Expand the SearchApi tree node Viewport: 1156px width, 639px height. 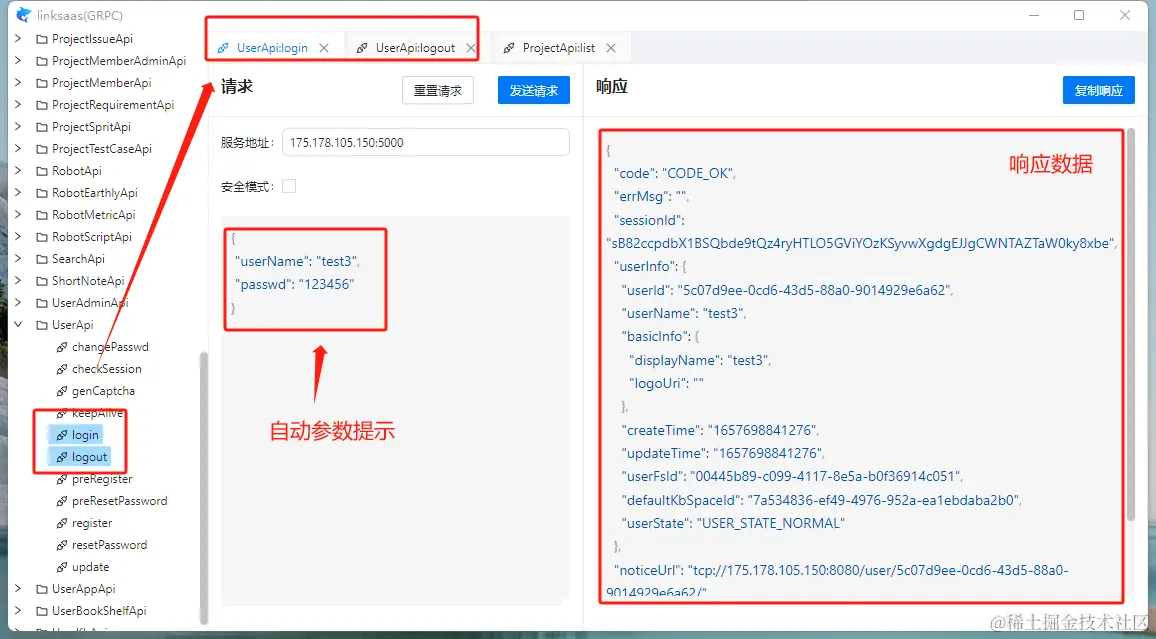(18, 258)
